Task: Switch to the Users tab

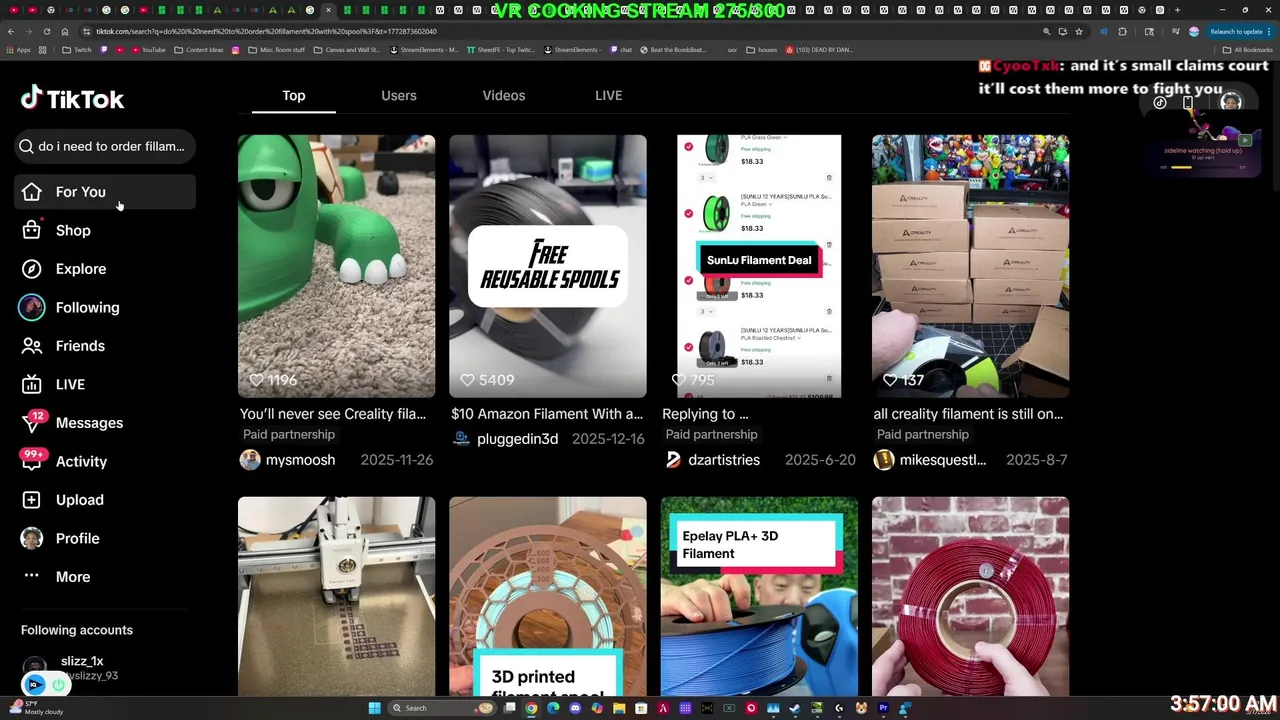Action: (398, 96)
